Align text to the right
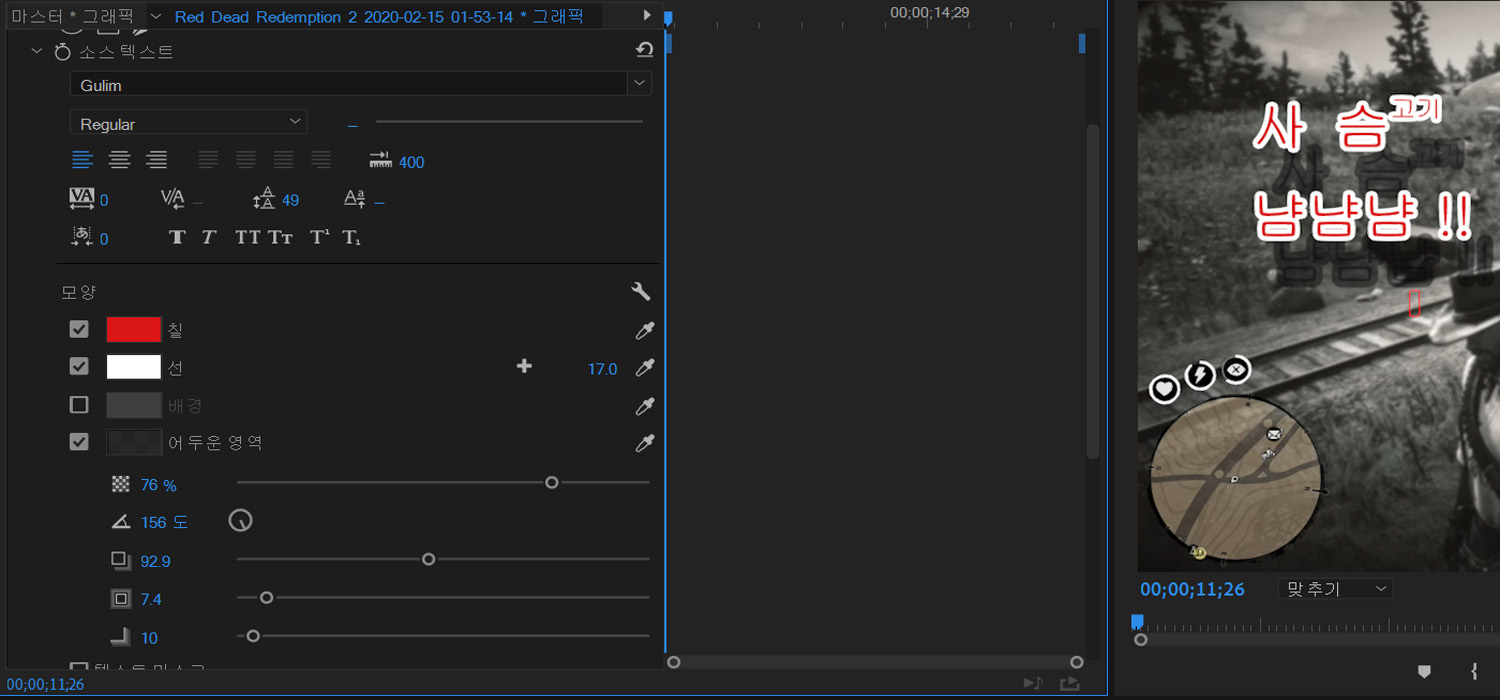This screenshot has height=700, width=1500. (x=157, y=160)
